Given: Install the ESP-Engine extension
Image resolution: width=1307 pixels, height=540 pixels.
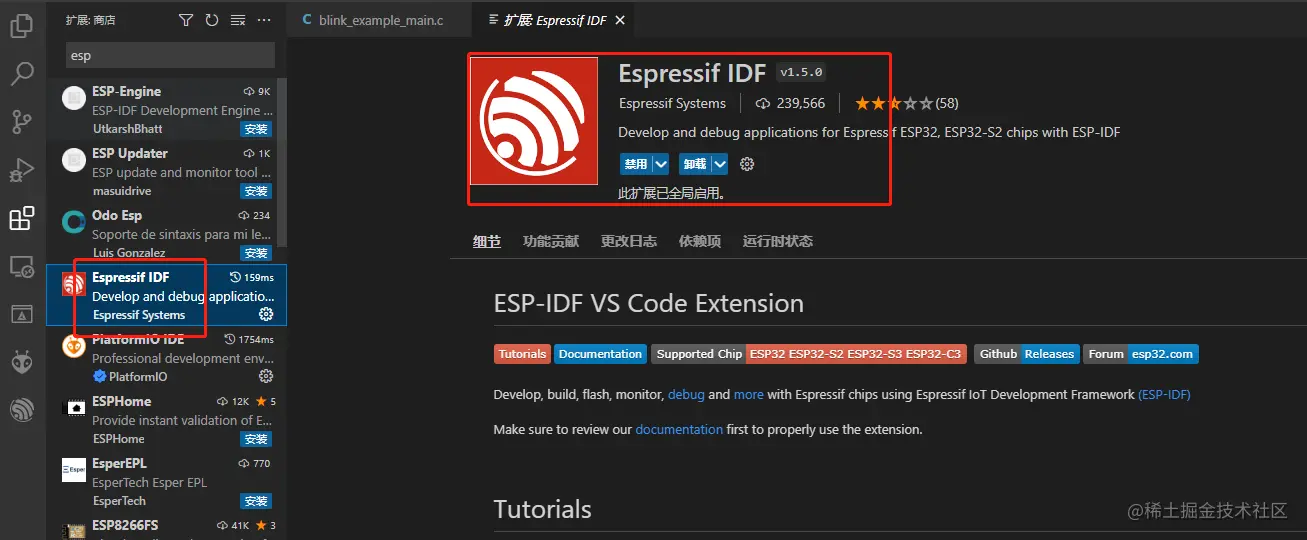Looking at the screenshot, I should 256,129.
